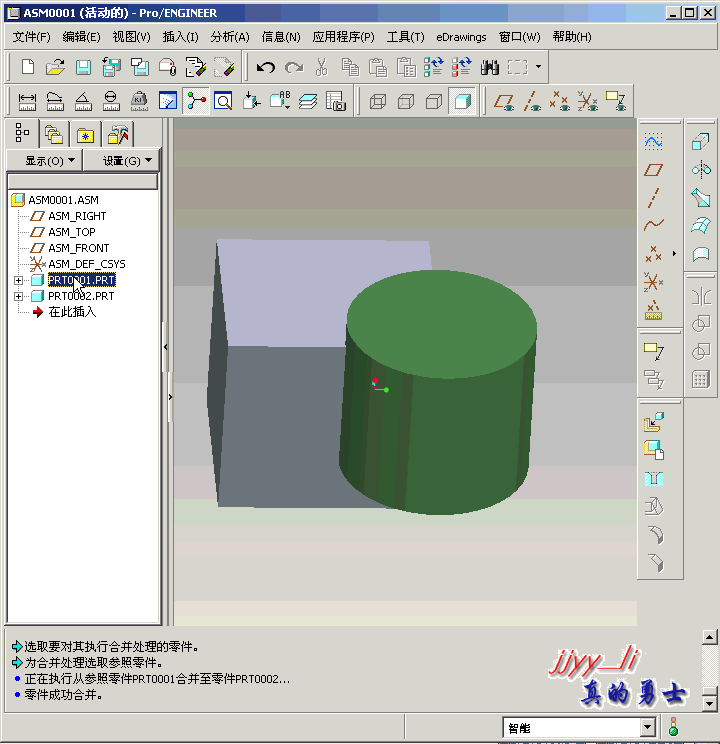Click the model tree search field
The width and height of the screenshot is (720, 744).
83,181
